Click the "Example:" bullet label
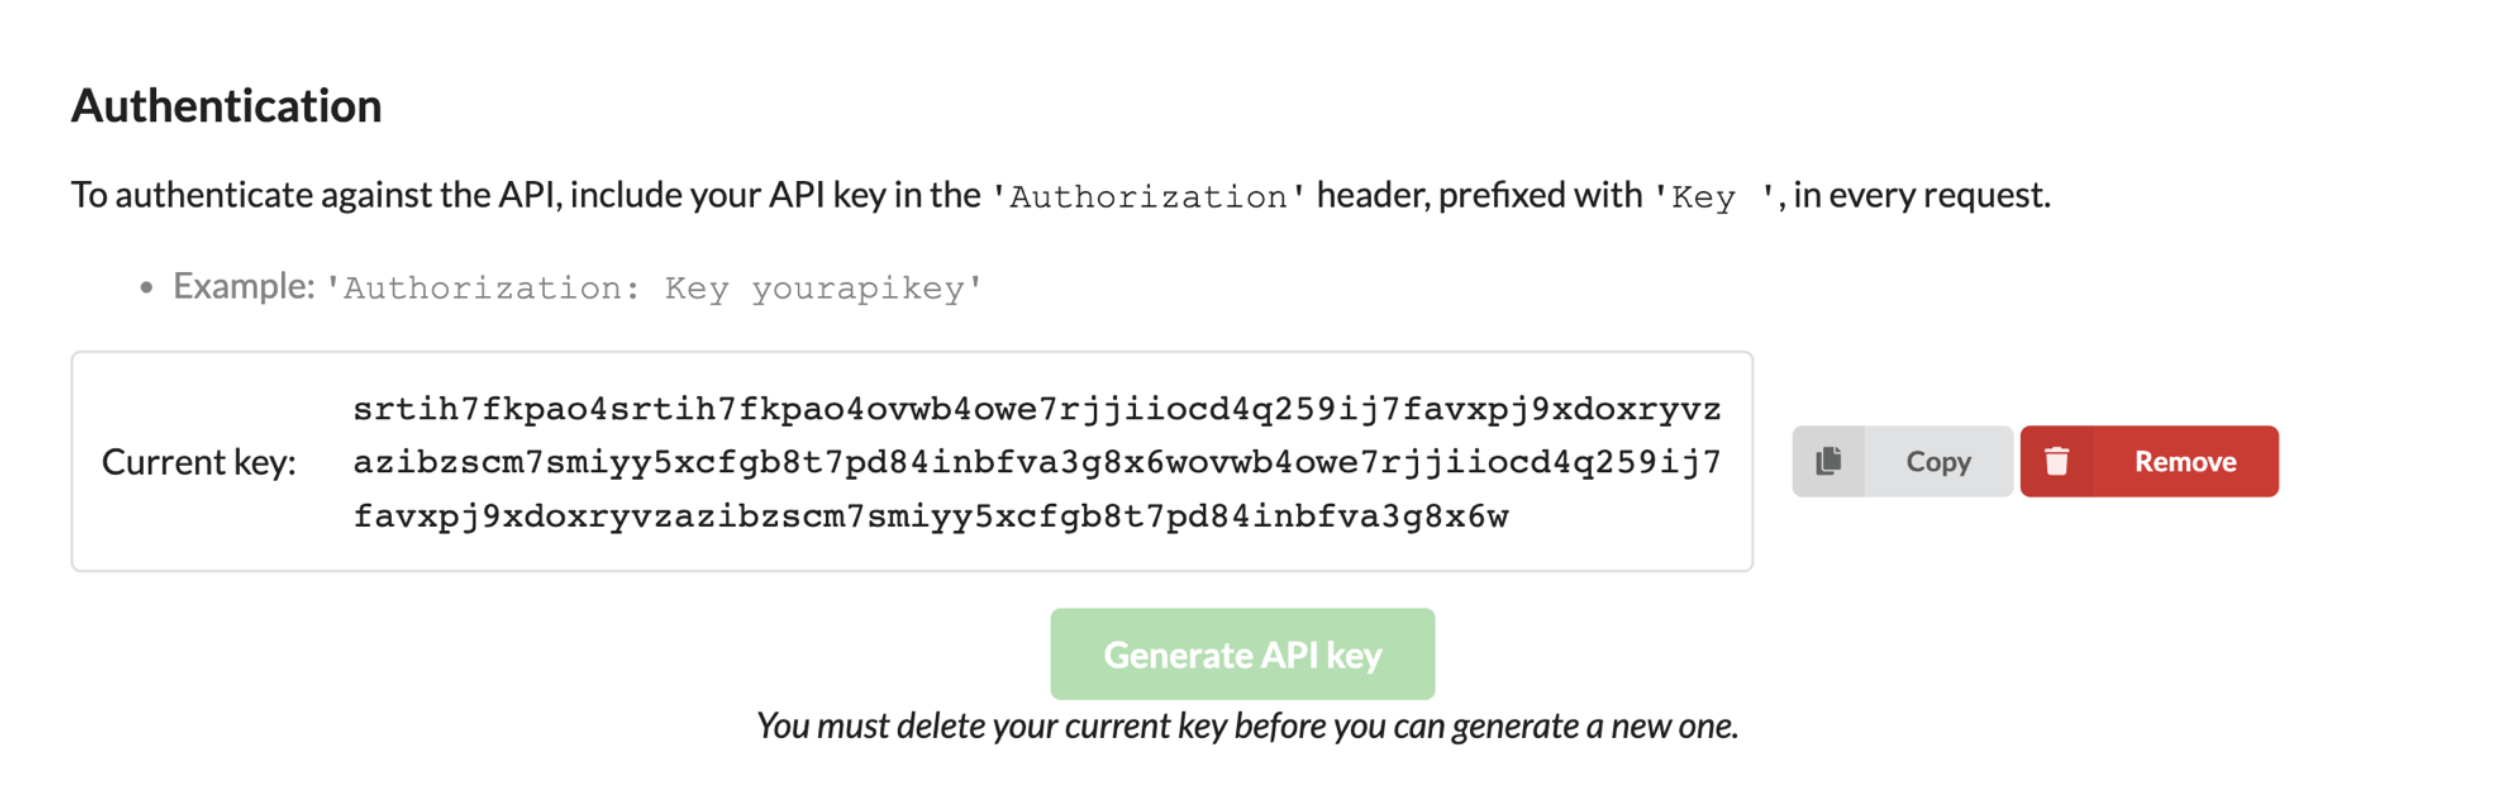 [244, 287]
